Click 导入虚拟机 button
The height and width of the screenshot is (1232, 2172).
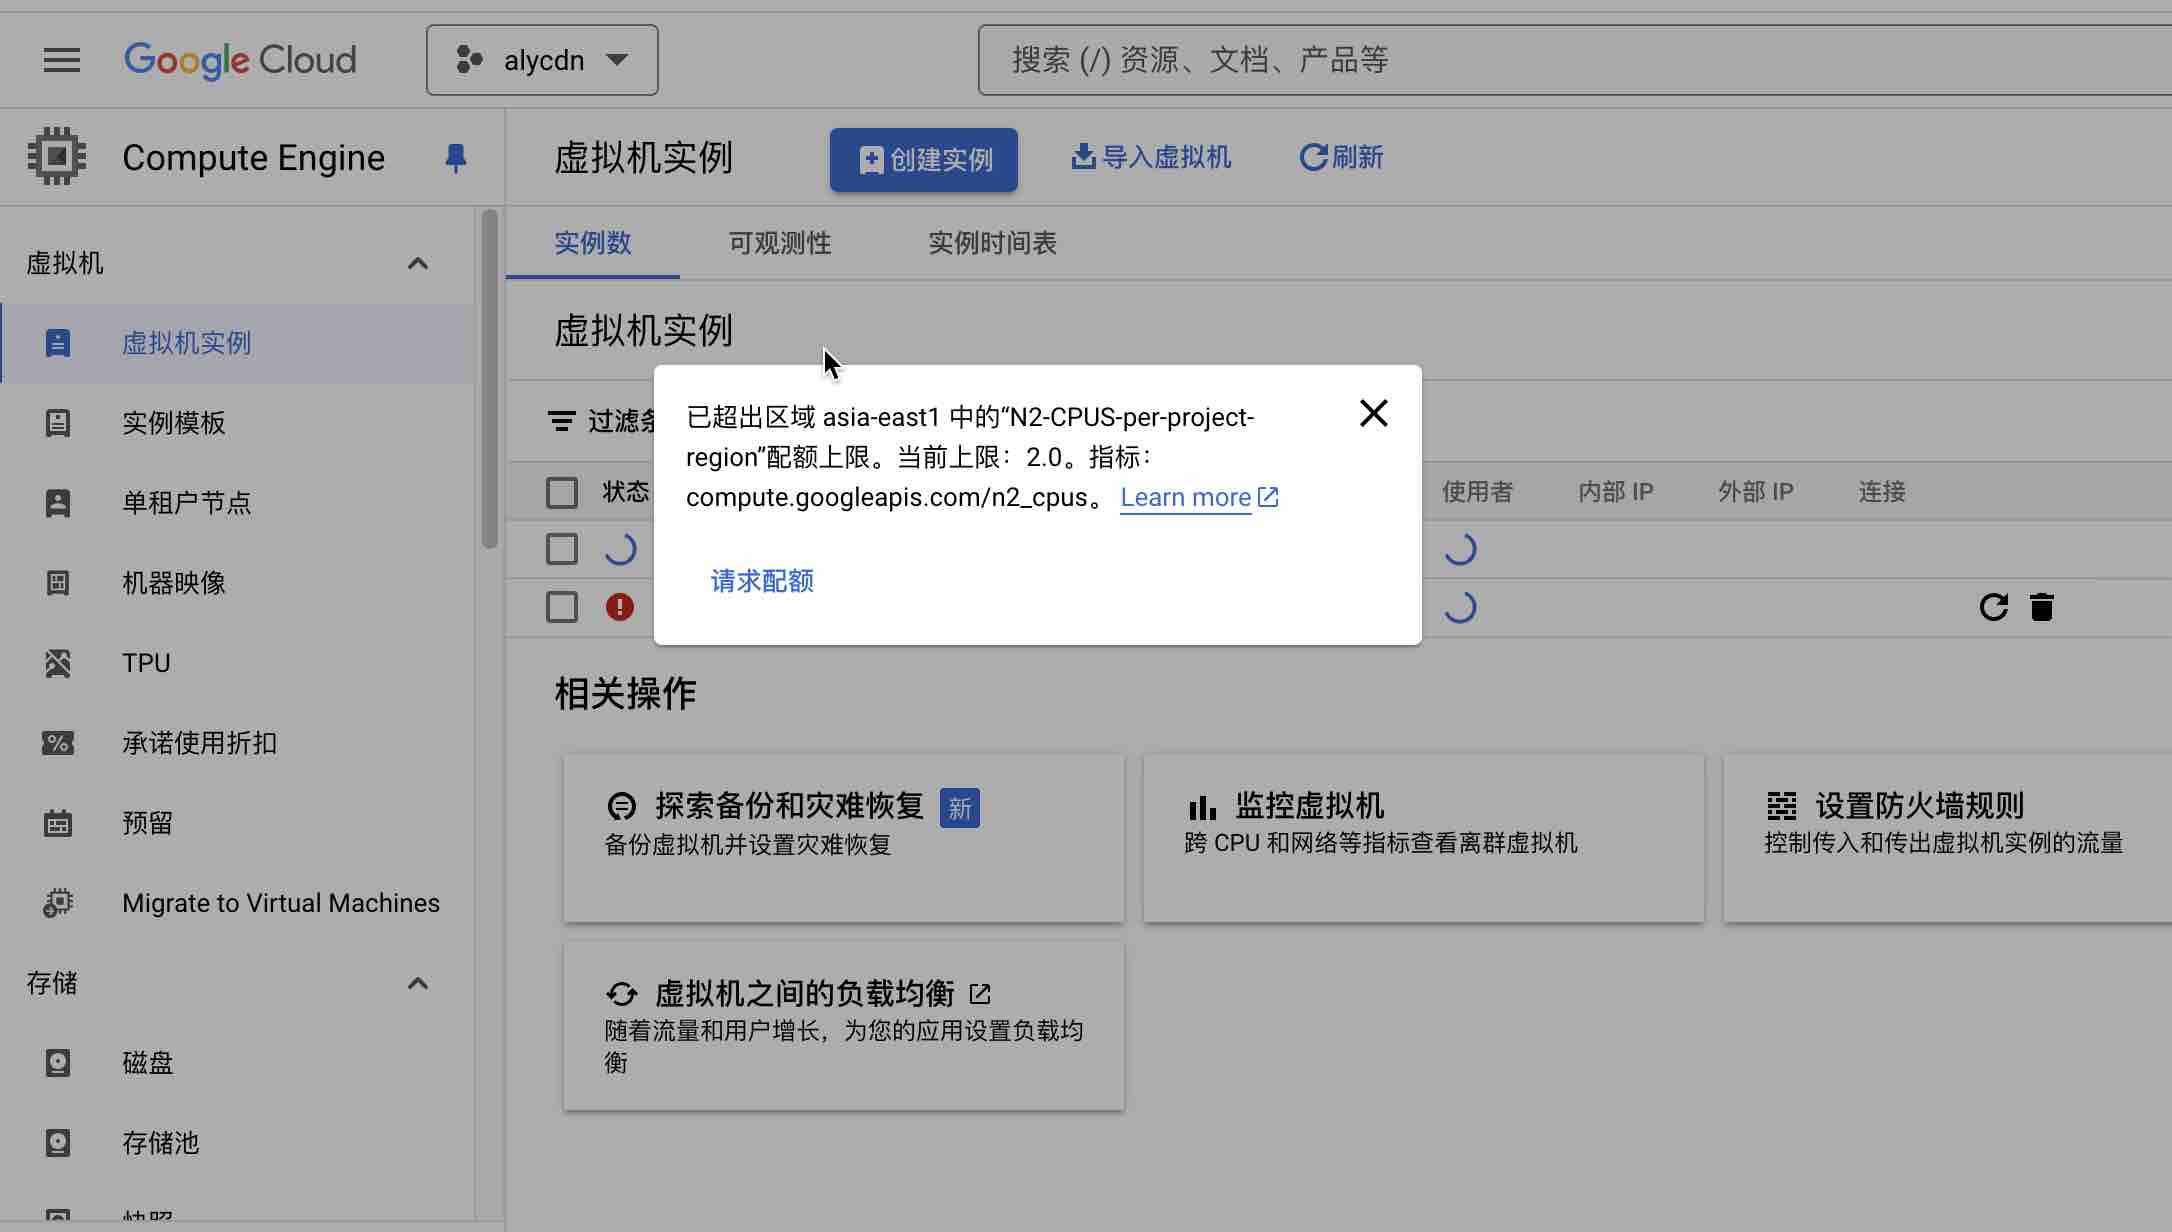[1151, 158]
